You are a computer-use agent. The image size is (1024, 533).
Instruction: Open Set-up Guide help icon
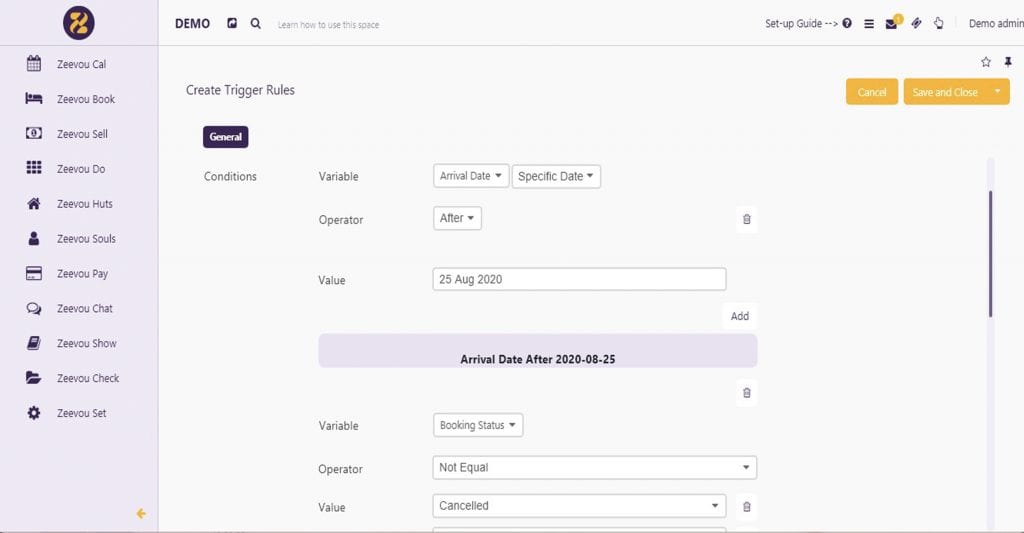point(847,24)
